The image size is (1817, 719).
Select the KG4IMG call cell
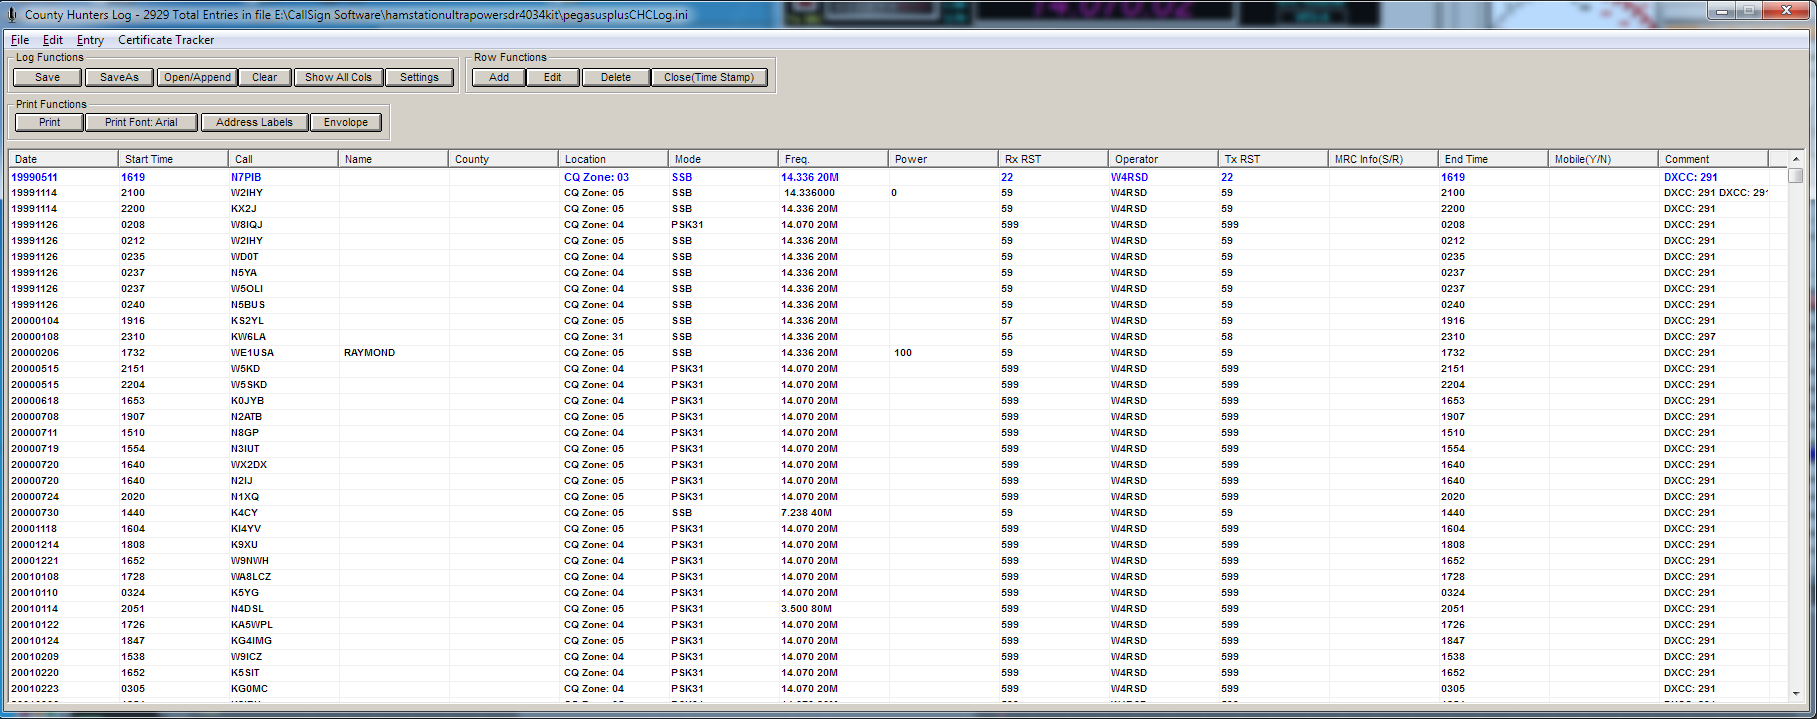point(251,641)
